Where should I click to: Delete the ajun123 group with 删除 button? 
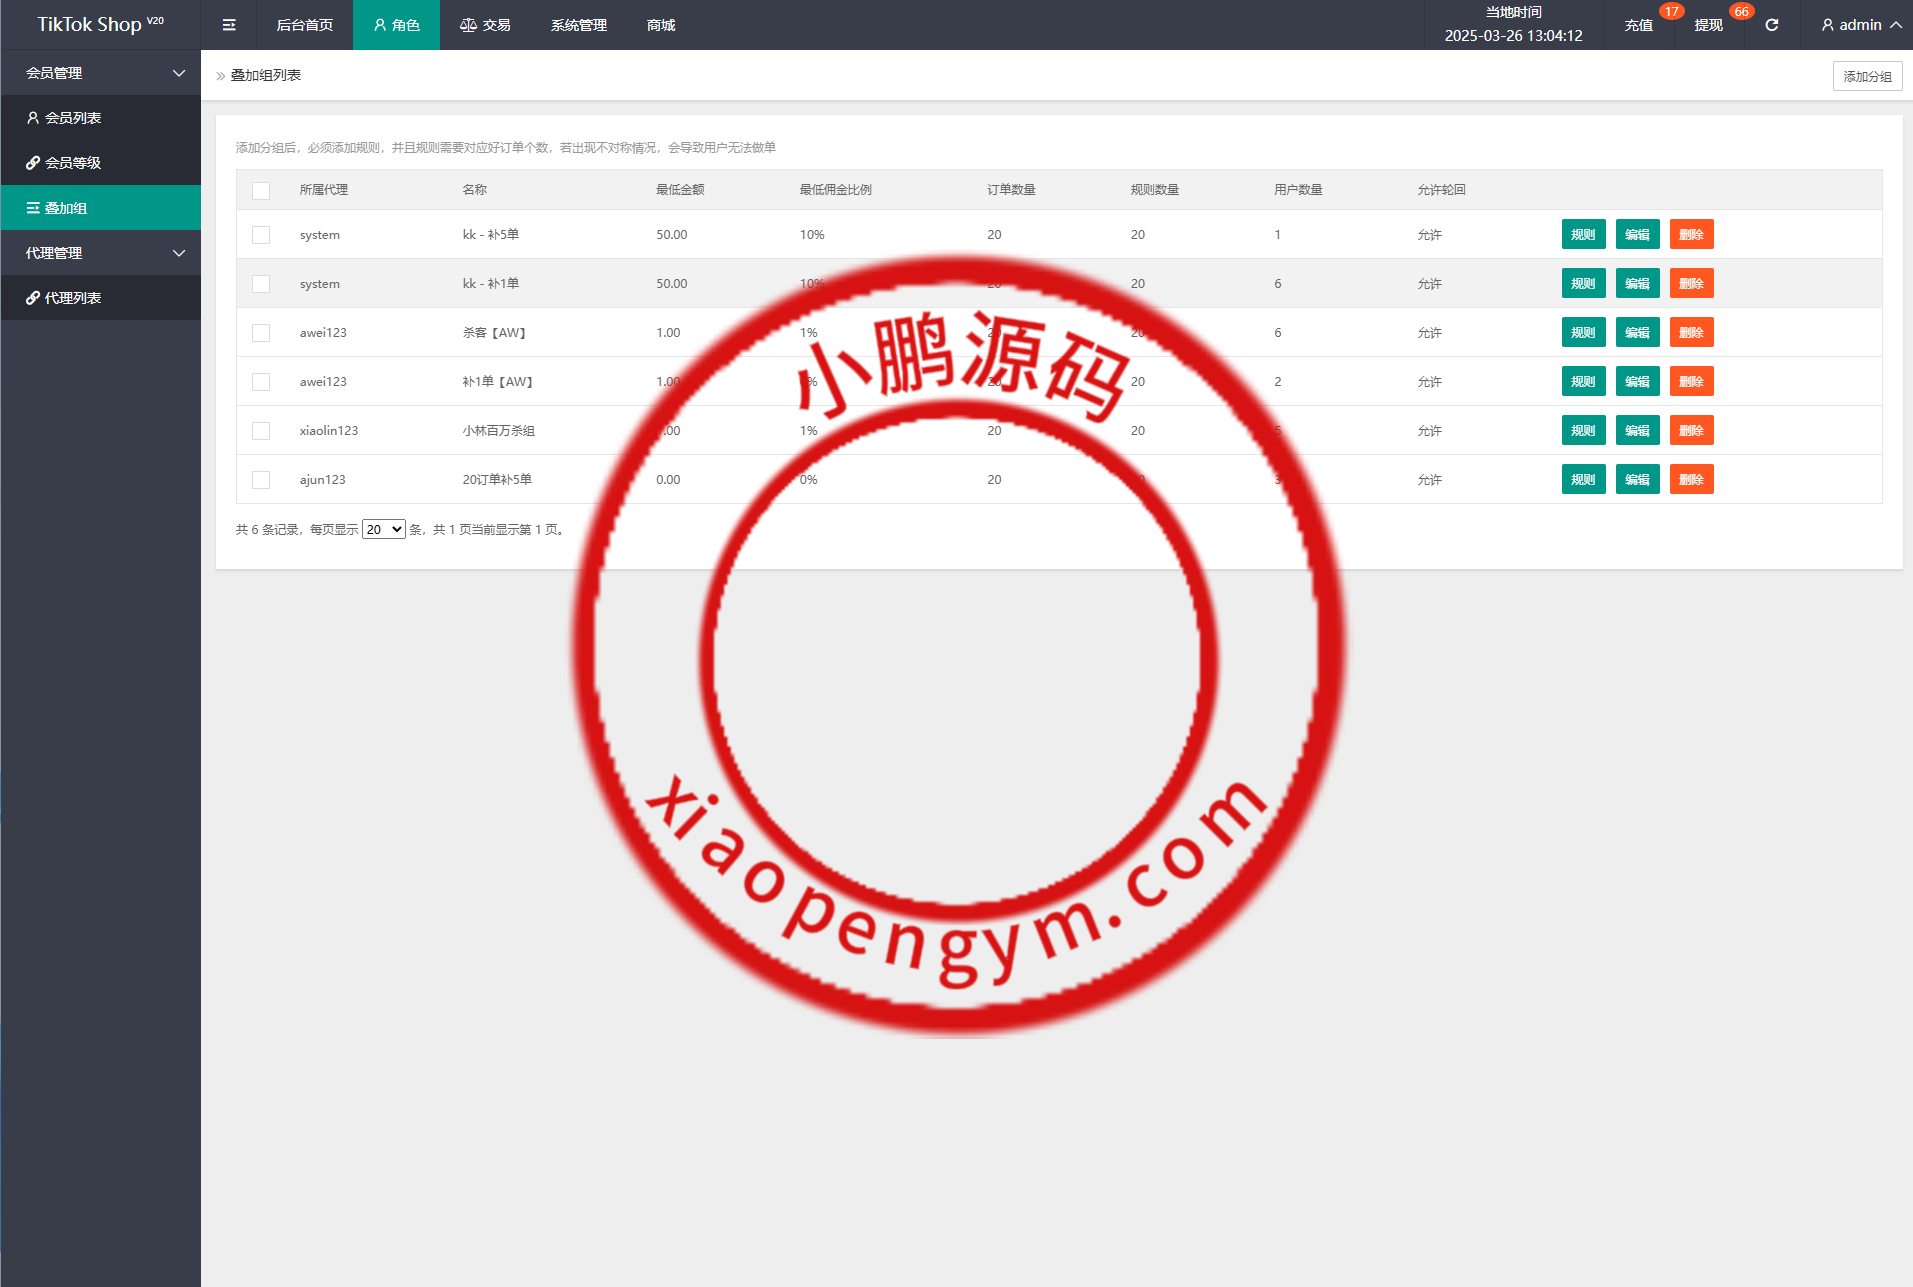click(1691, 480)
